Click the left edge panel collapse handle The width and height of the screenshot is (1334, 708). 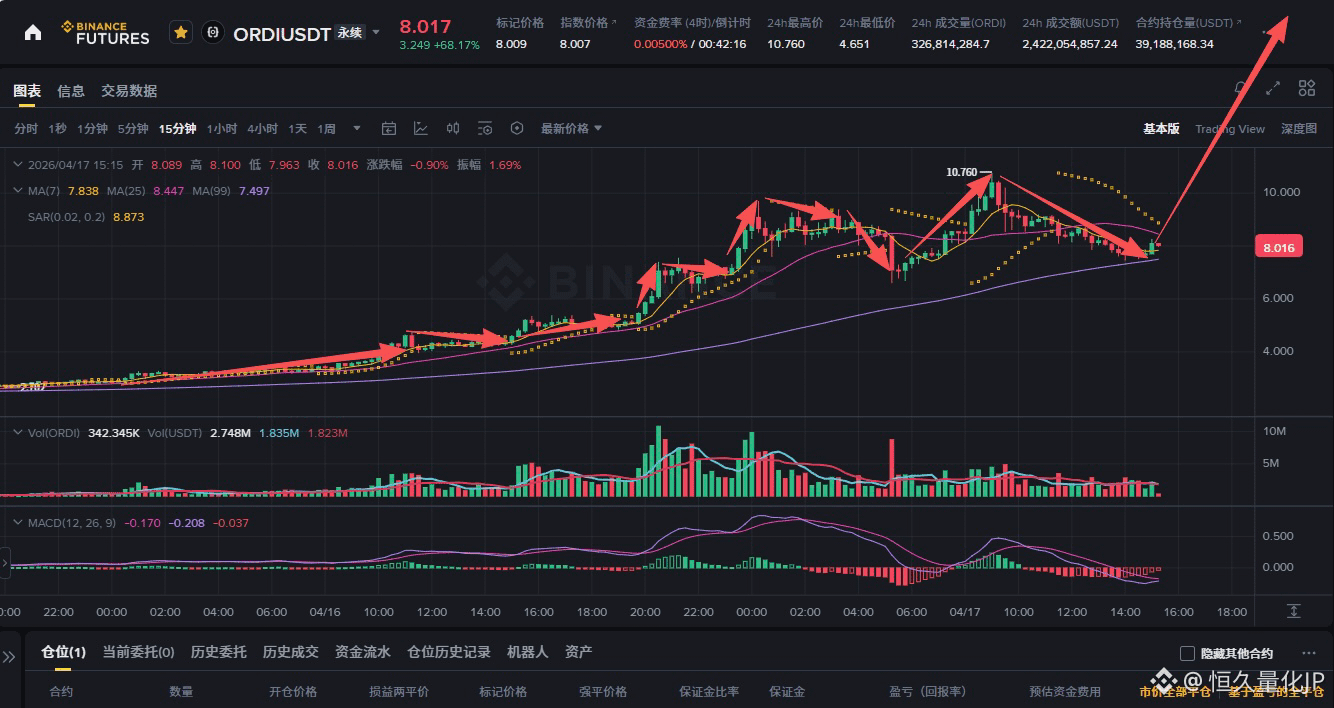pyautogui.click(x=5, y=563)
